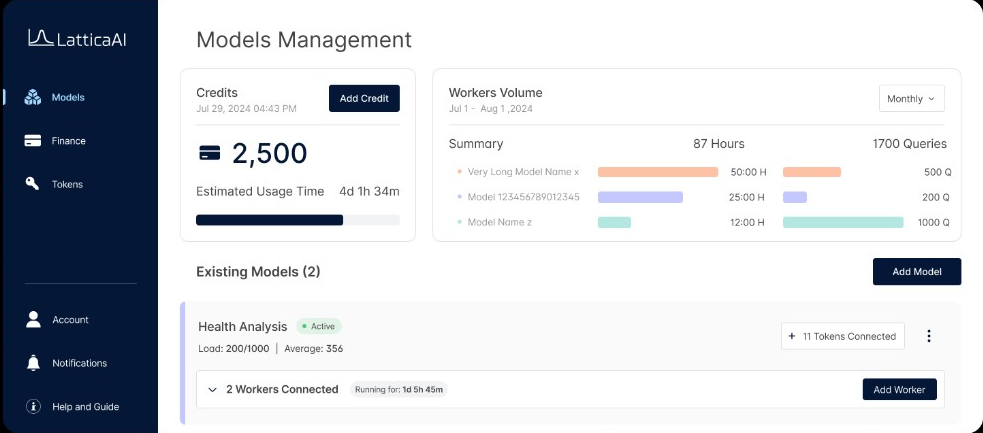Click the Finance card icon in sidebar
The height and width of the screenshot is (433, 983).
(x=33, y=141)
